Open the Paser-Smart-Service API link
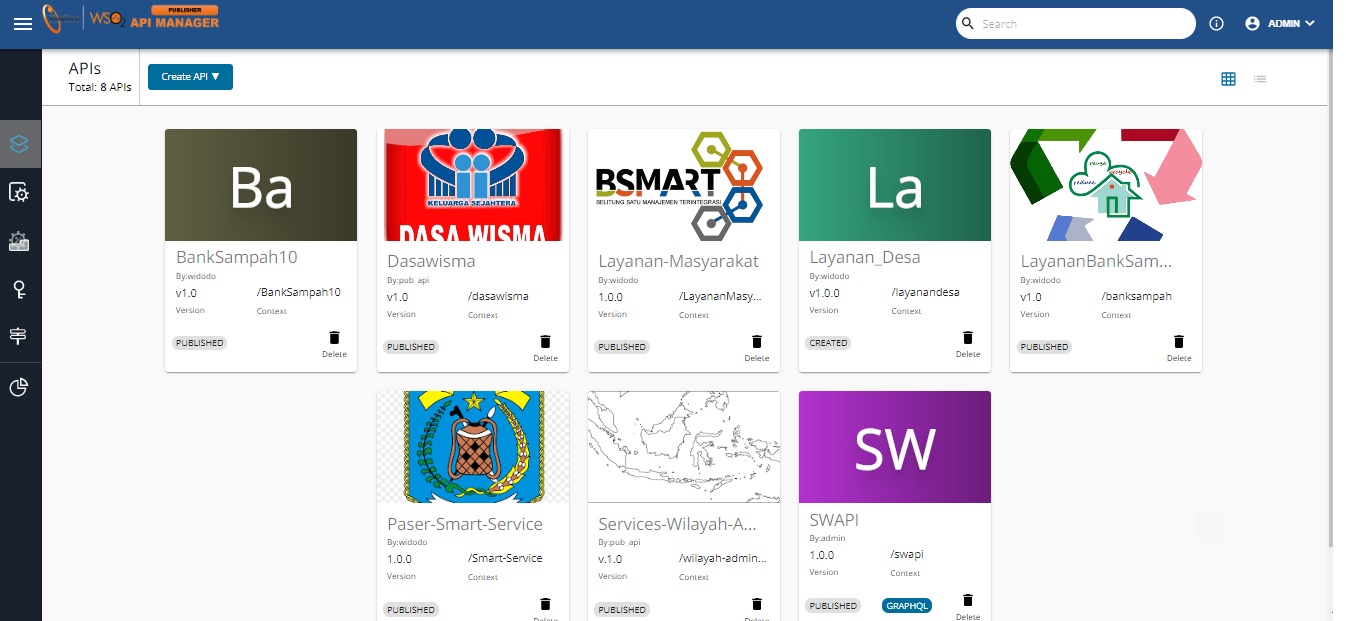The height and width of the screenshot is (621, 1346). 465,524
